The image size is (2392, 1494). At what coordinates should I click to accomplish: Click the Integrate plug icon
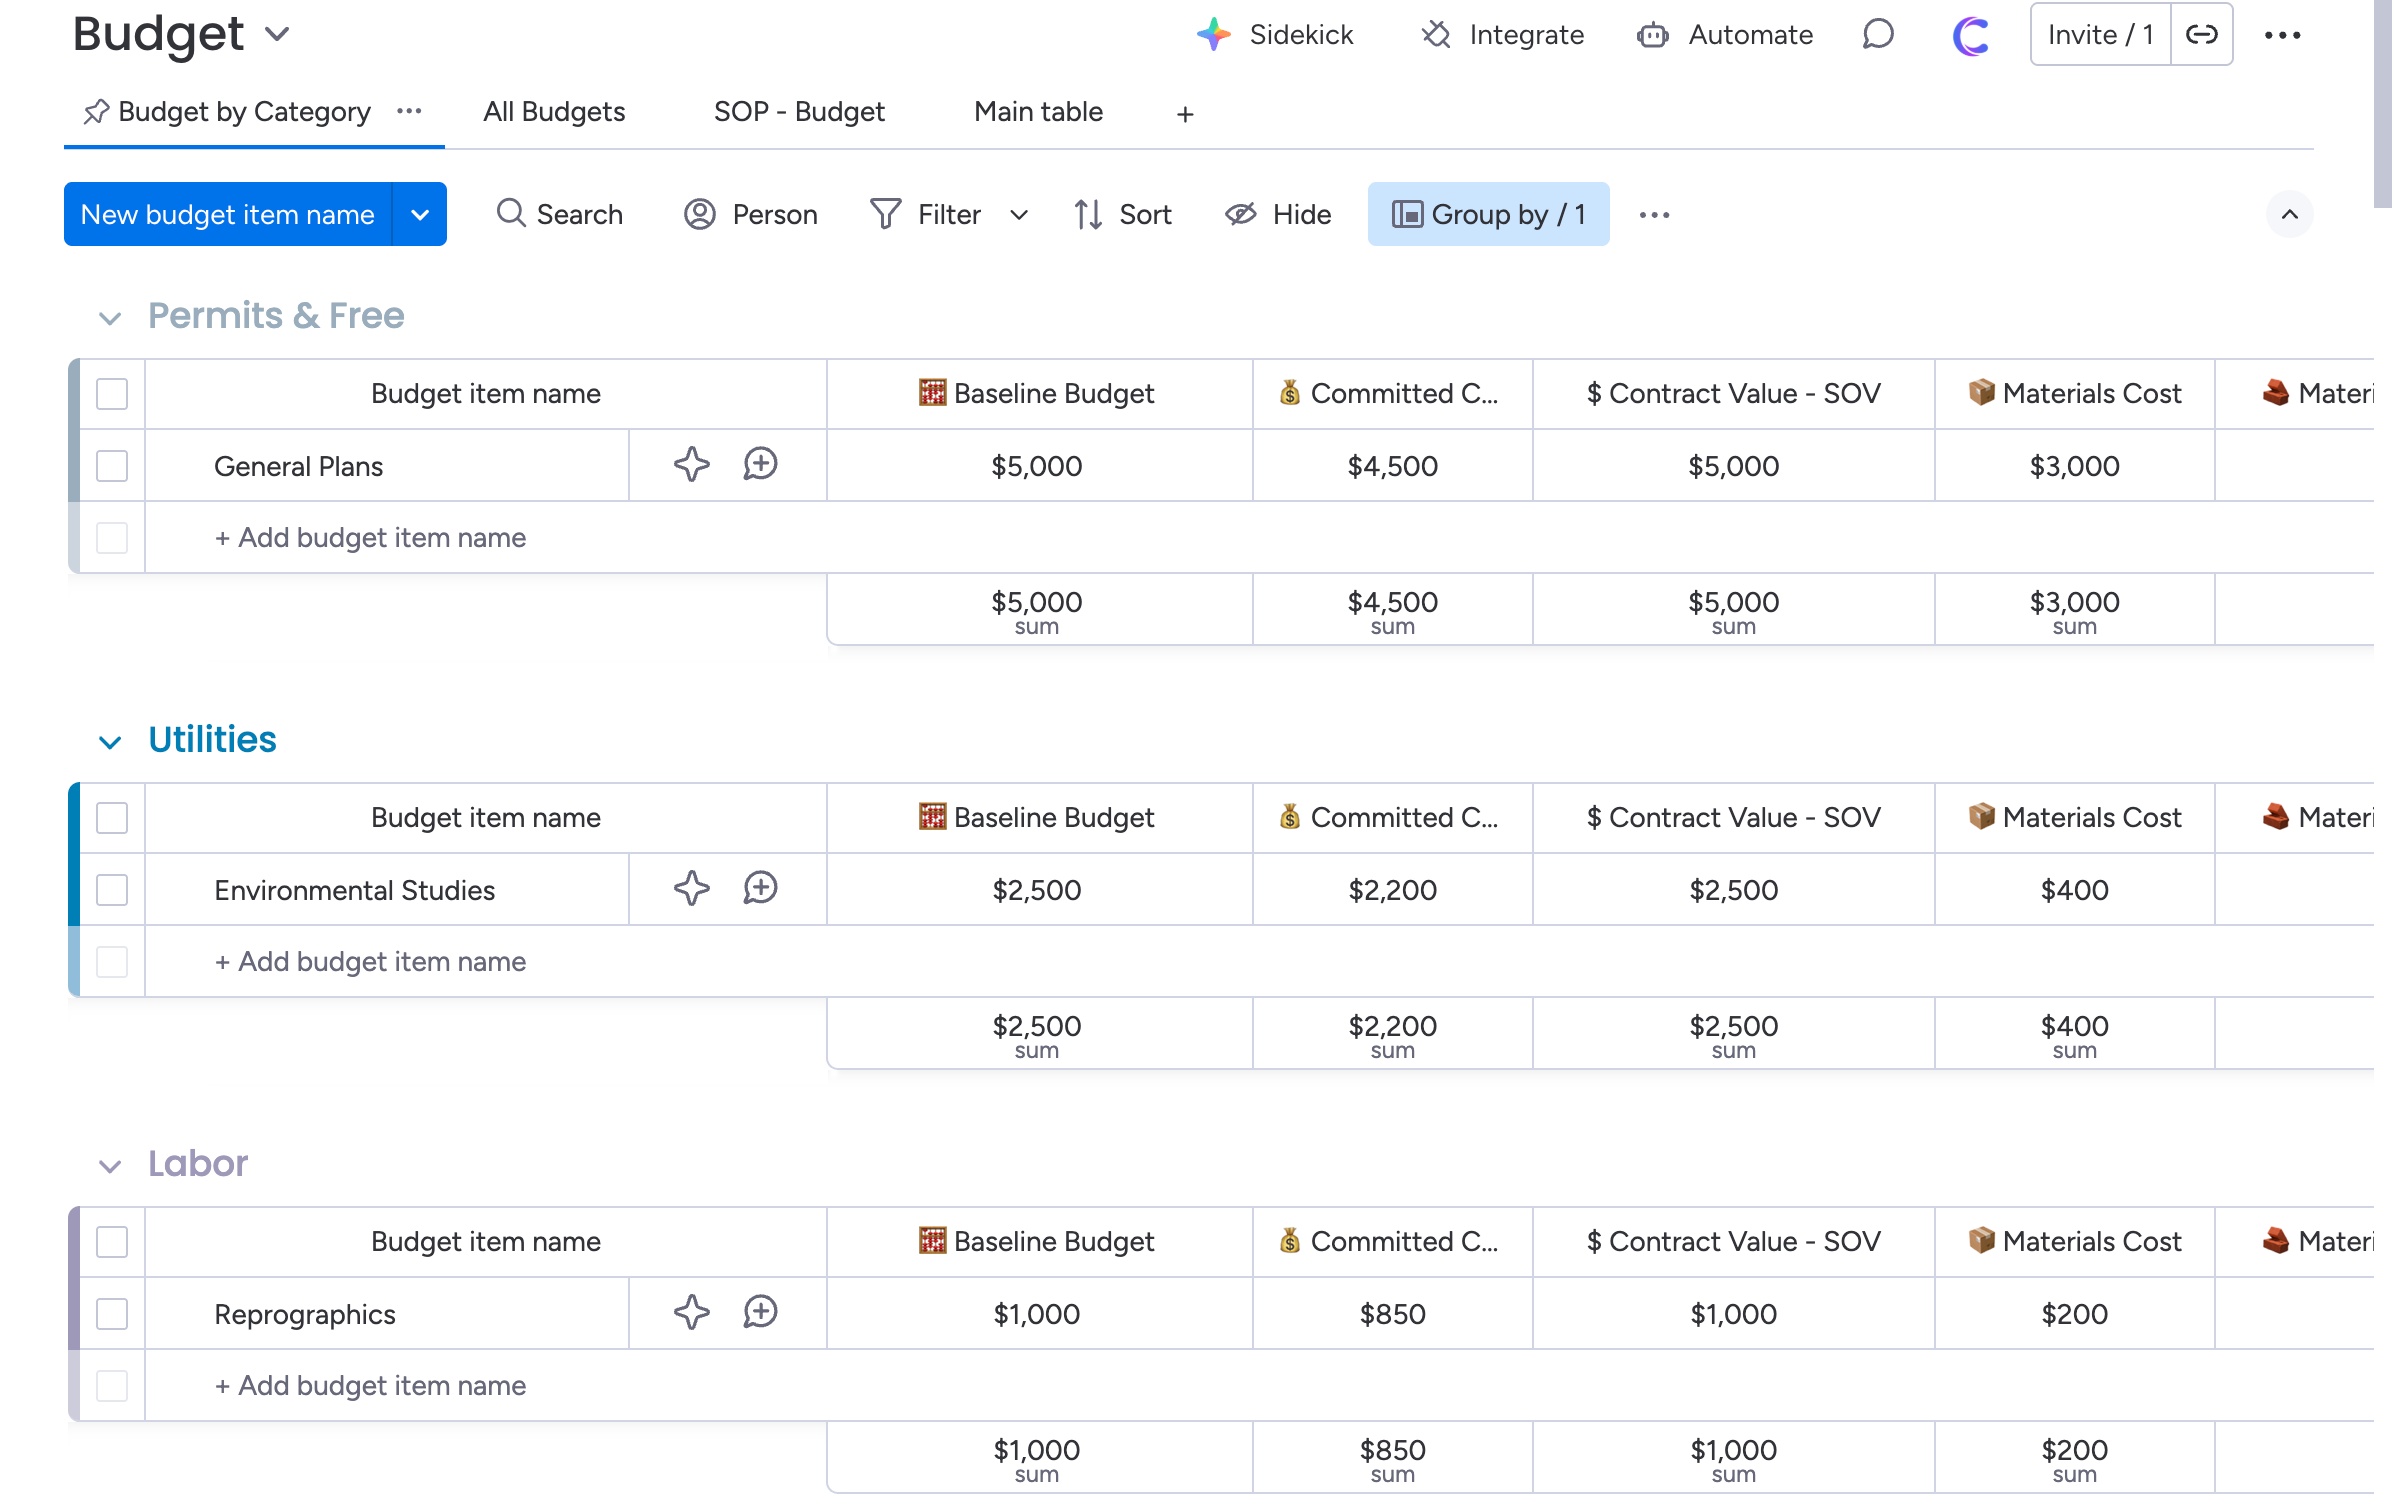(x=1436, y=35)
